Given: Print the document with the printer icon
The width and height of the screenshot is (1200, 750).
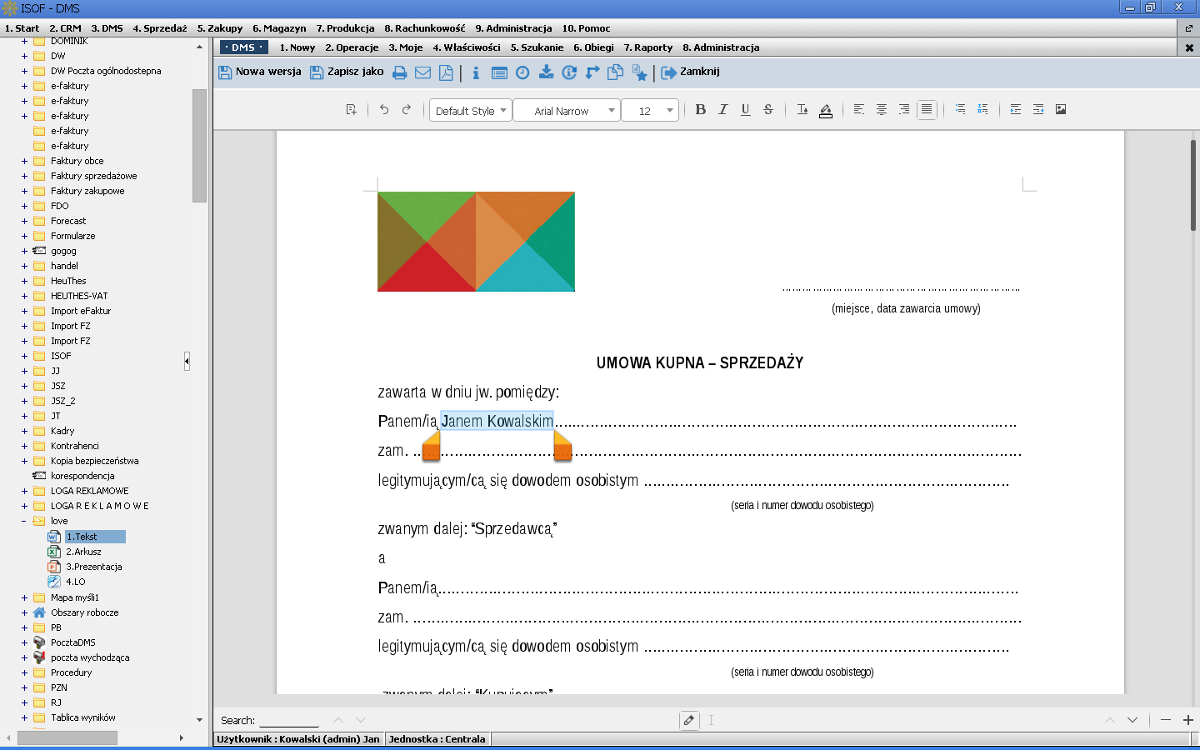Looking at the screenshot, I should [x=400, y=72].
